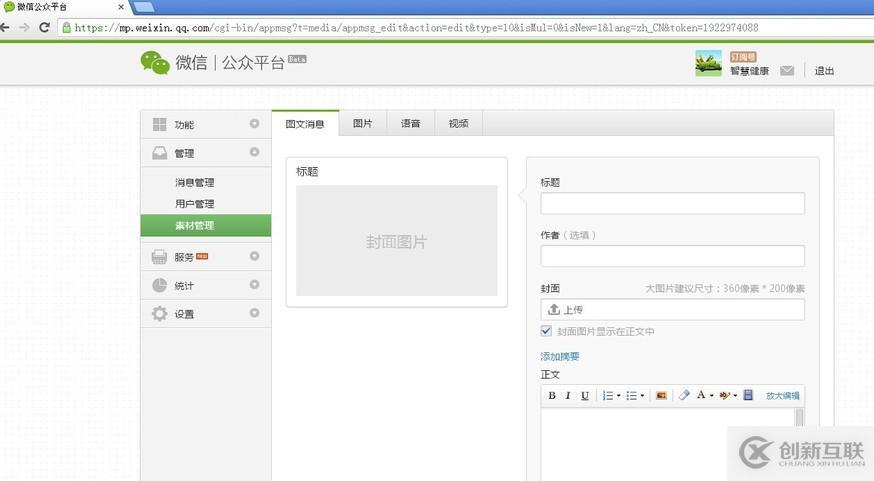This screenshot has width=874, height=481.
Task: Expand the 统计 sidebar section
Action: click(254, 285)
